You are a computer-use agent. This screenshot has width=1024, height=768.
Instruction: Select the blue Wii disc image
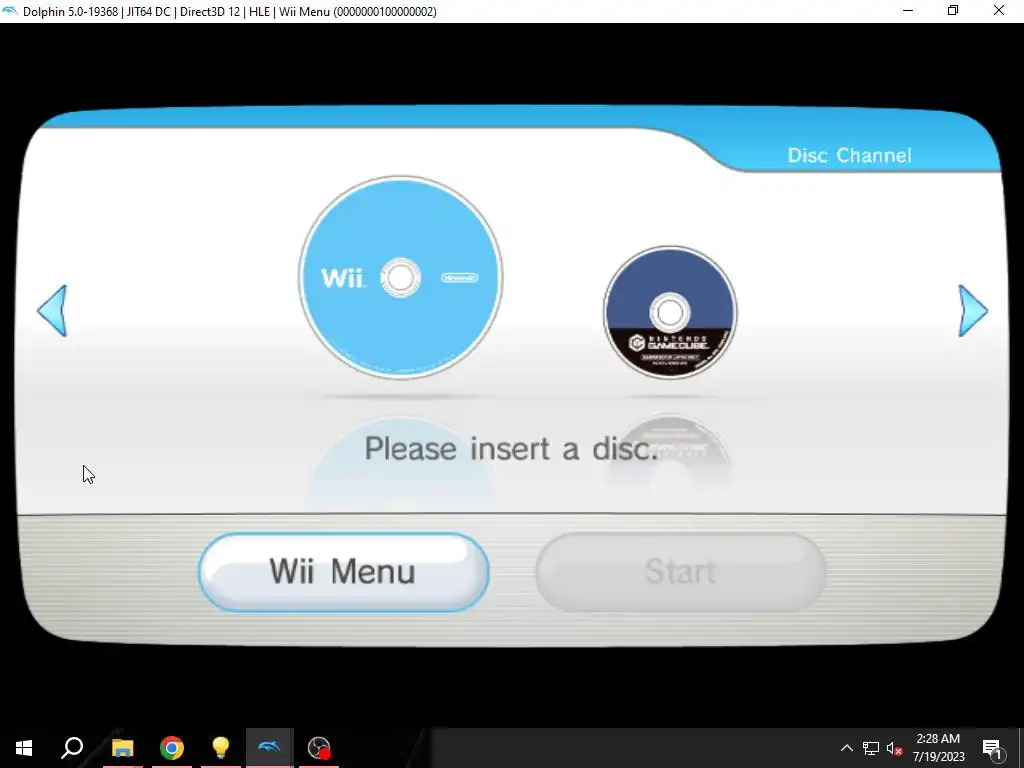[400, 278]
